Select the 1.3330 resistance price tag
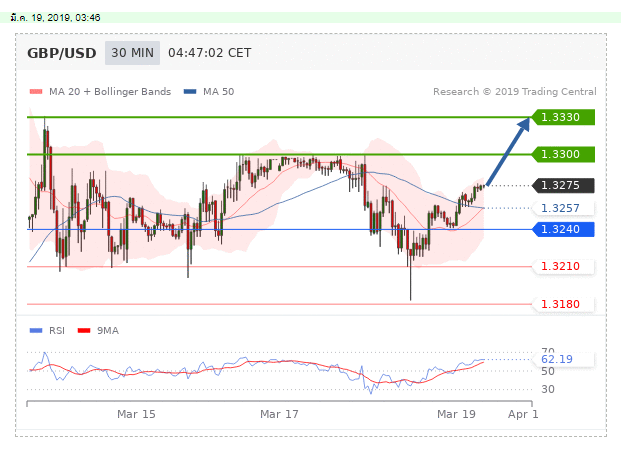This screenshot has height=452, width=621. [563, 117]
